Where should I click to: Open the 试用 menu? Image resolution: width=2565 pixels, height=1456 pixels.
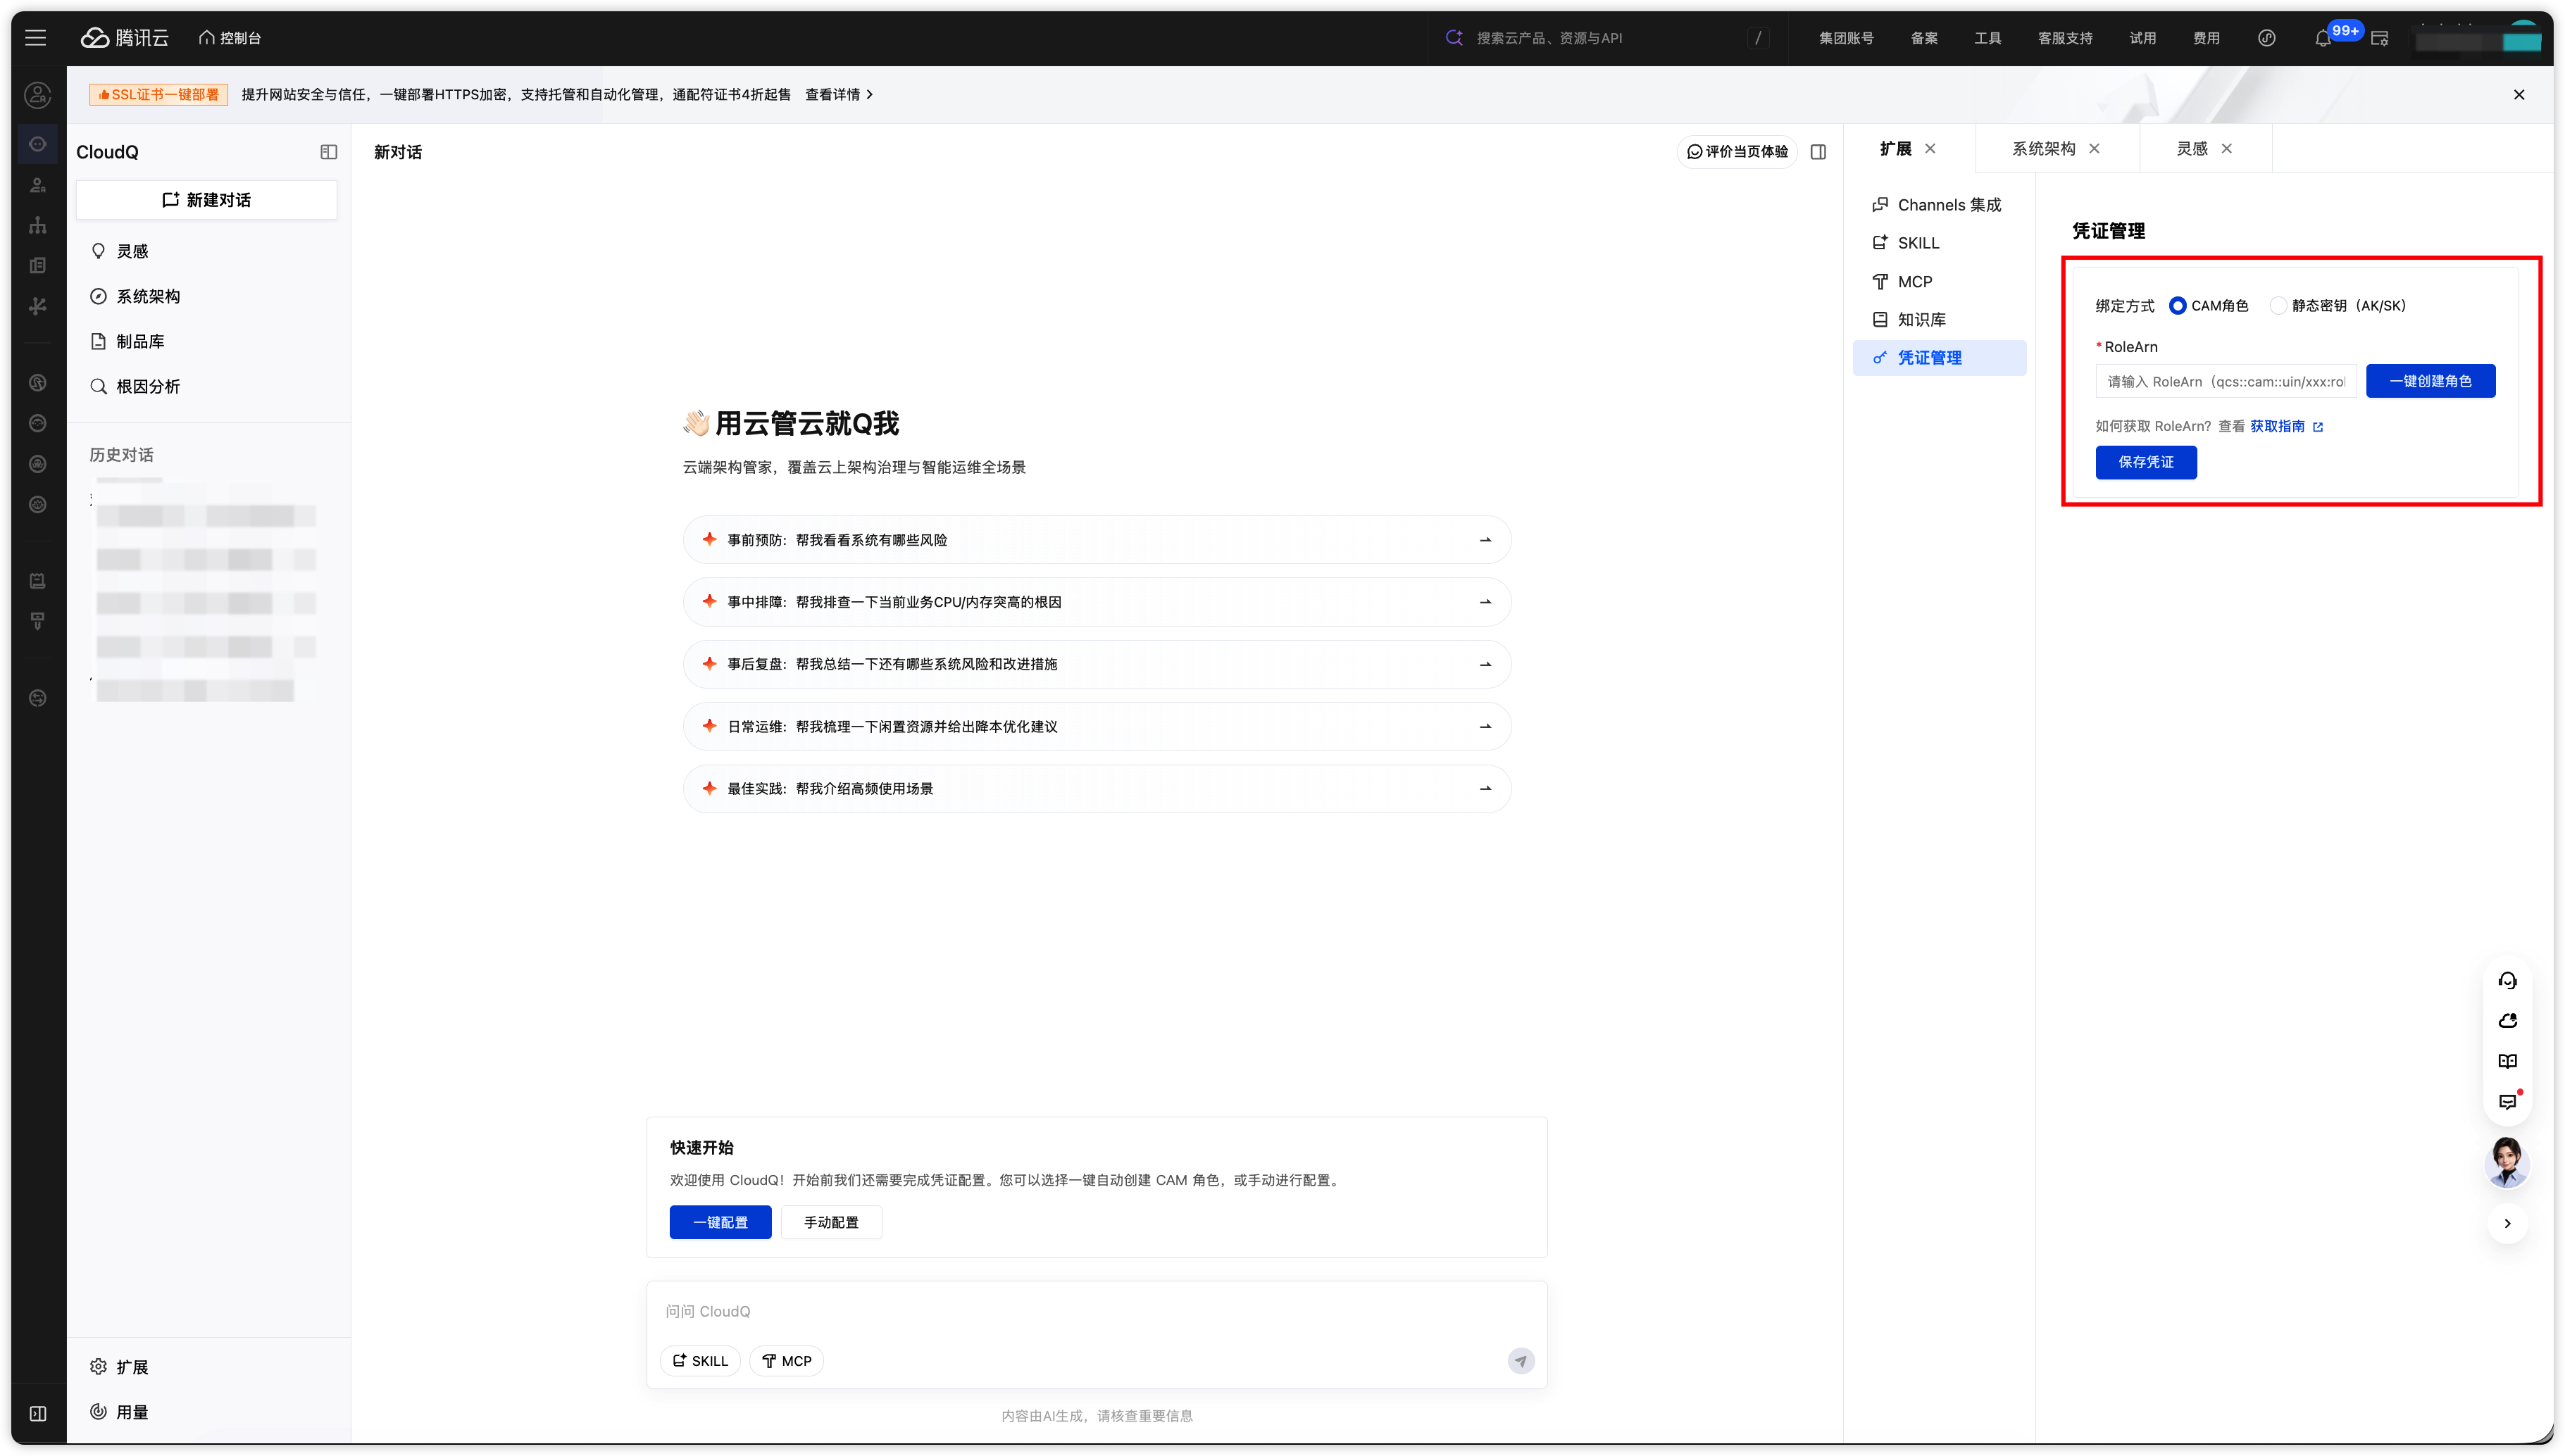tap(2142, 38)
